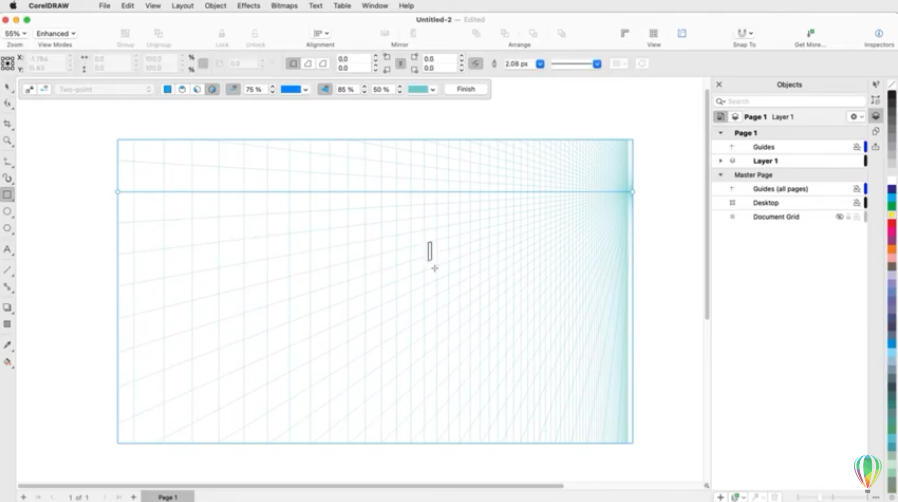Click the Finish button

(x=466, y=89)
